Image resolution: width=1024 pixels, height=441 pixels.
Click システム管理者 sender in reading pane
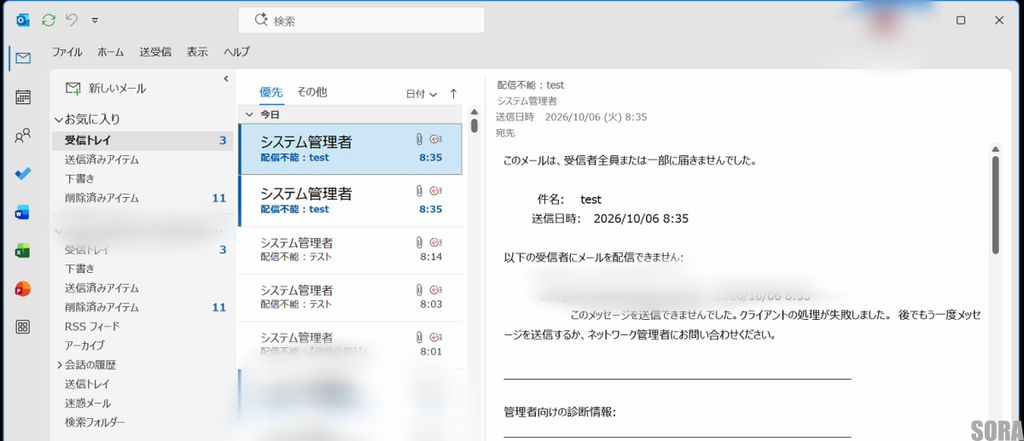pos(527,101)
